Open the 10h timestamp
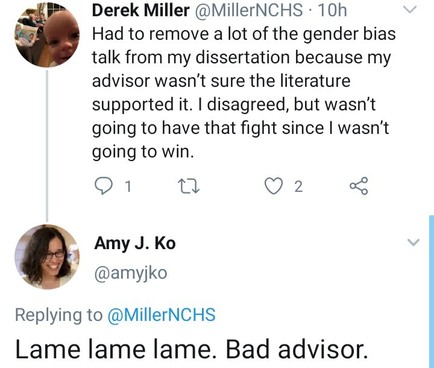The height and width of the screenshot is (368, 434). tap(332, 10)
